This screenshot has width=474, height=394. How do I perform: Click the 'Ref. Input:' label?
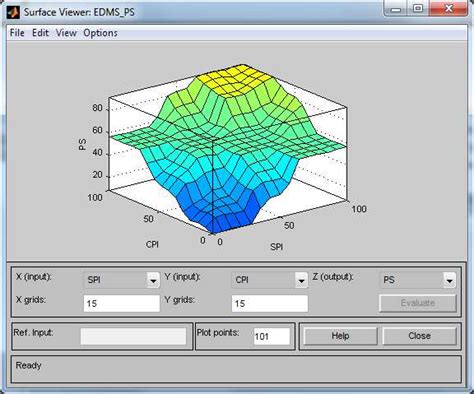33,333
